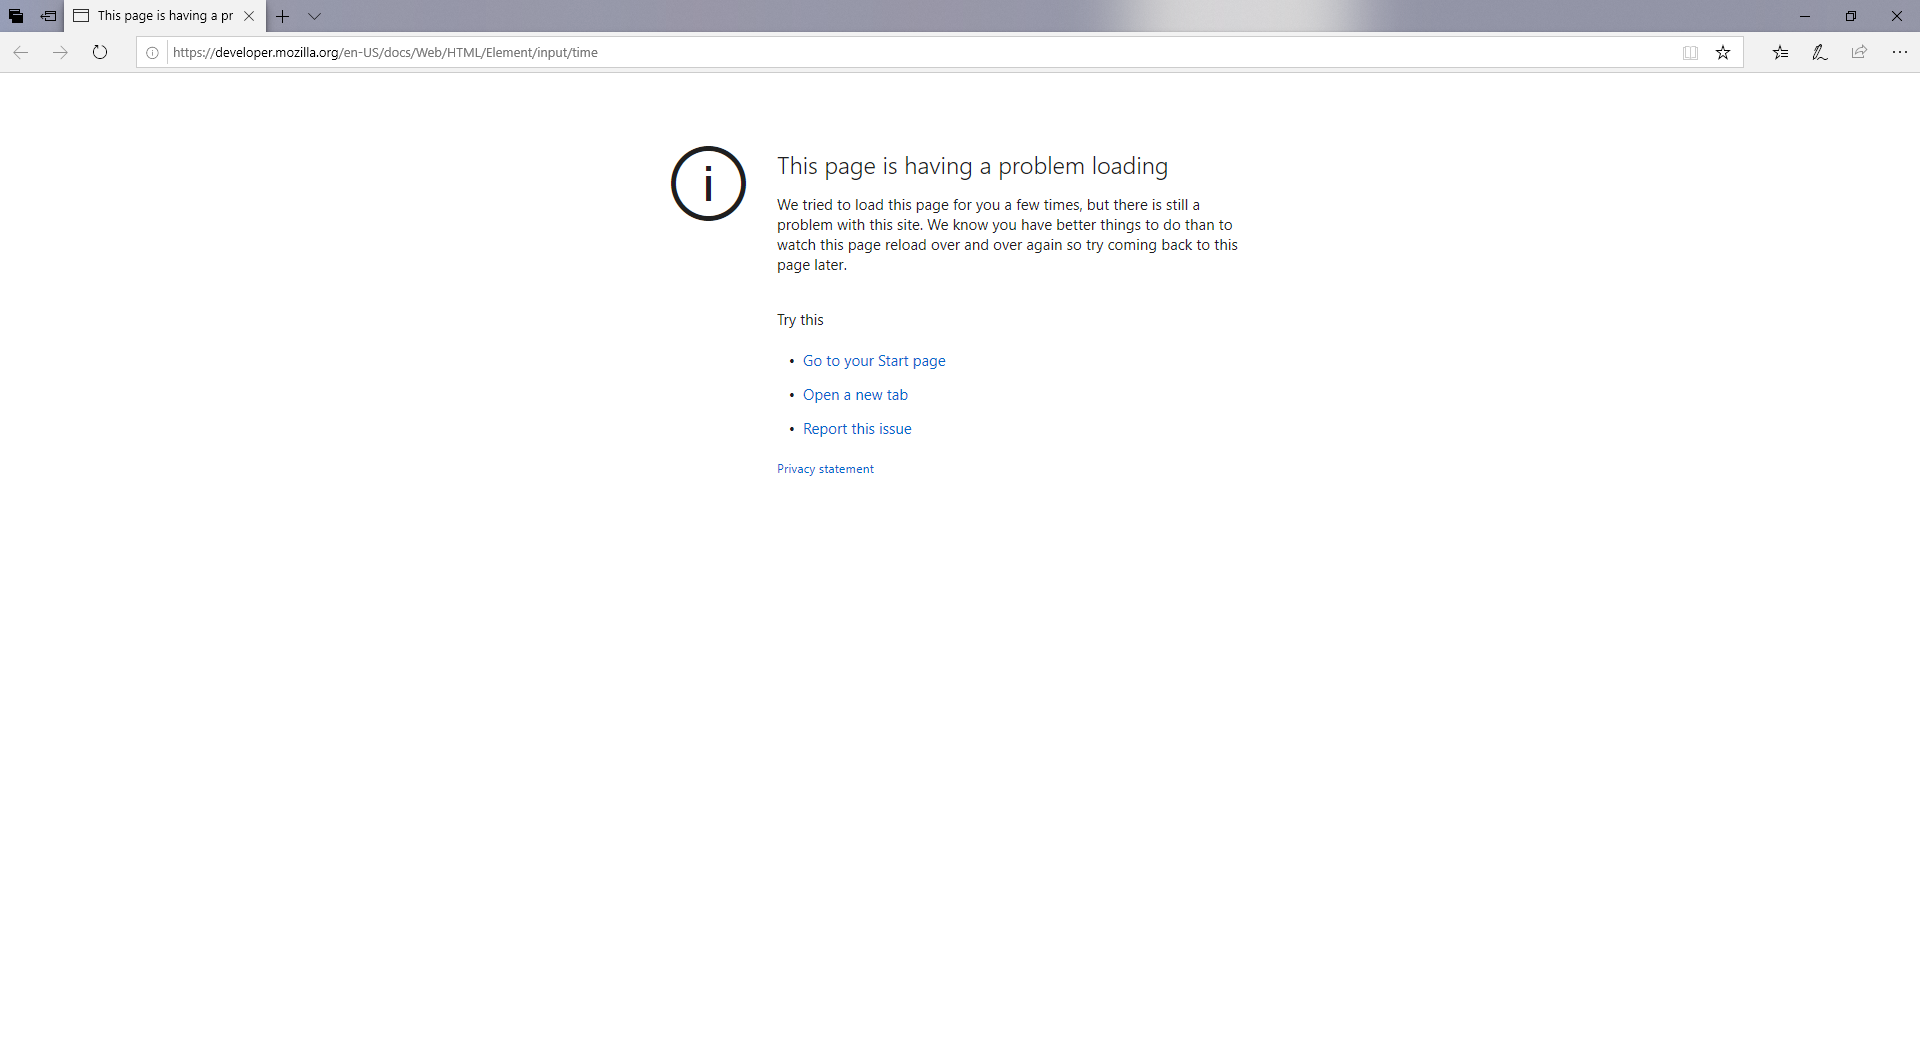
Task: Go forward a page
Action: point(60,52)
